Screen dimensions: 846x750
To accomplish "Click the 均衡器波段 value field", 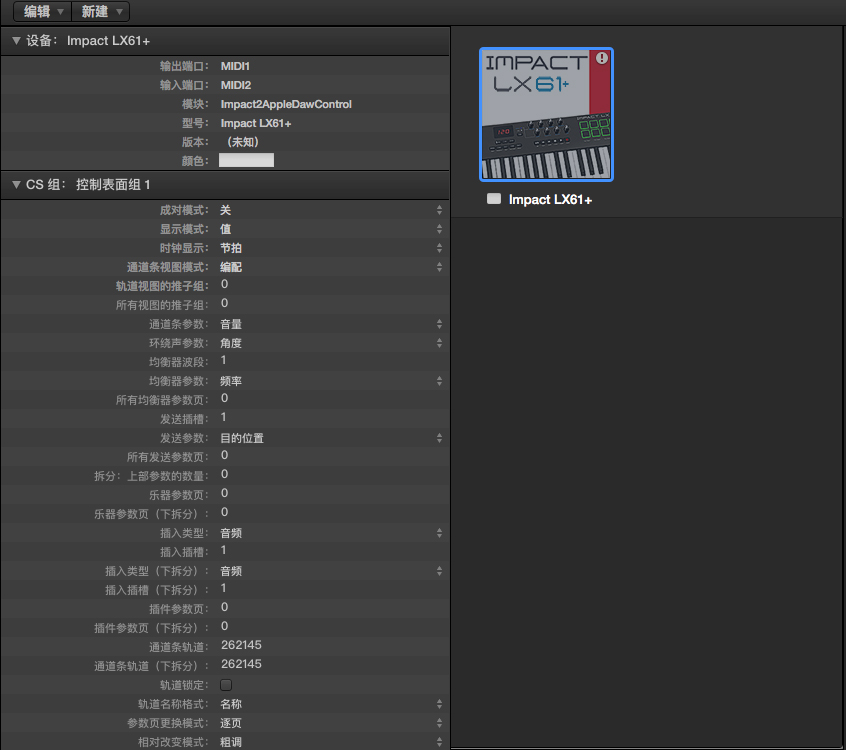I will [224, 361].
